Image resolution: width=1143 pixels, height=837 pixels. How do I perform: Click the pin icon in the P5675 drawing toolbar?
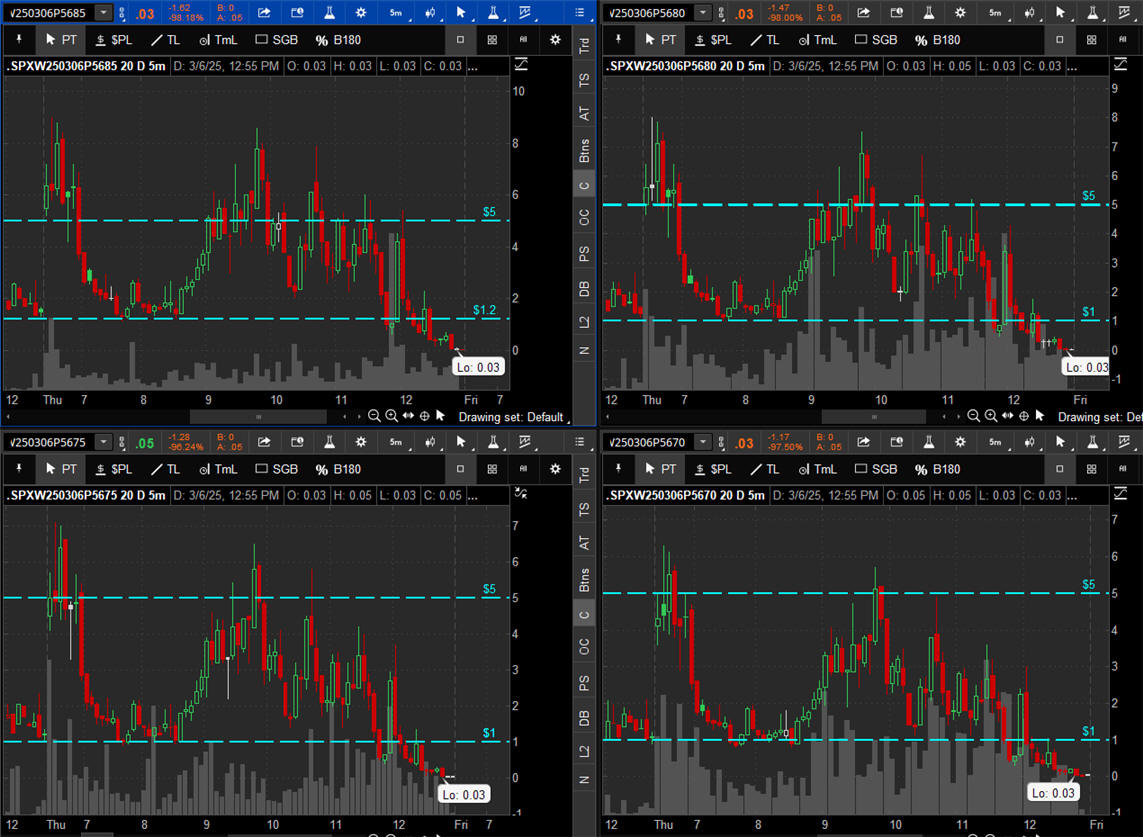[17, 469]
